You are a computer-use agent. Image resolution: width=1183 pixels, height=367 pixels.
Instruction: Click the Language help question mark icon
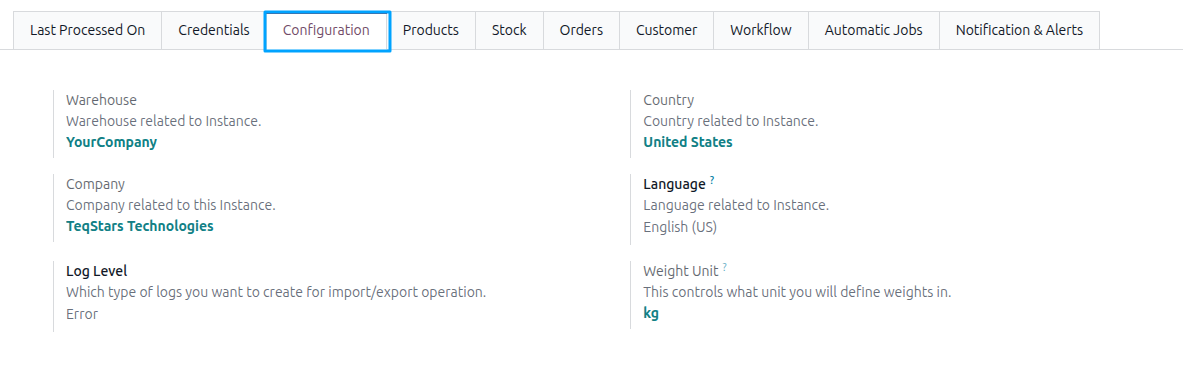click(712, 180)
